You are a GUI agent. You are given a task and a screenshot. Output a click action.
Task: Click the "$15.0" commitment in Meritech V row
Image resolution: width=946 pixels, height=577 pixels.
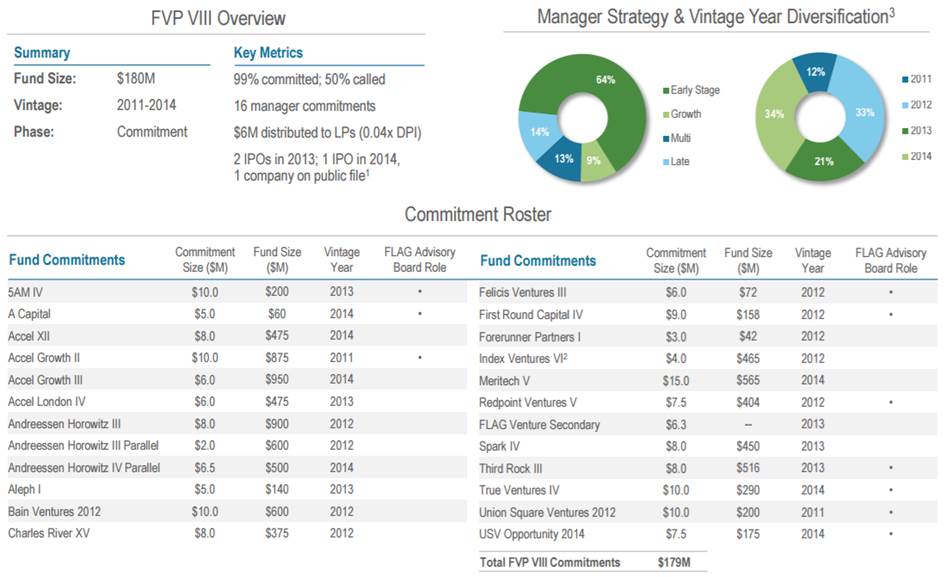[676, 381]
